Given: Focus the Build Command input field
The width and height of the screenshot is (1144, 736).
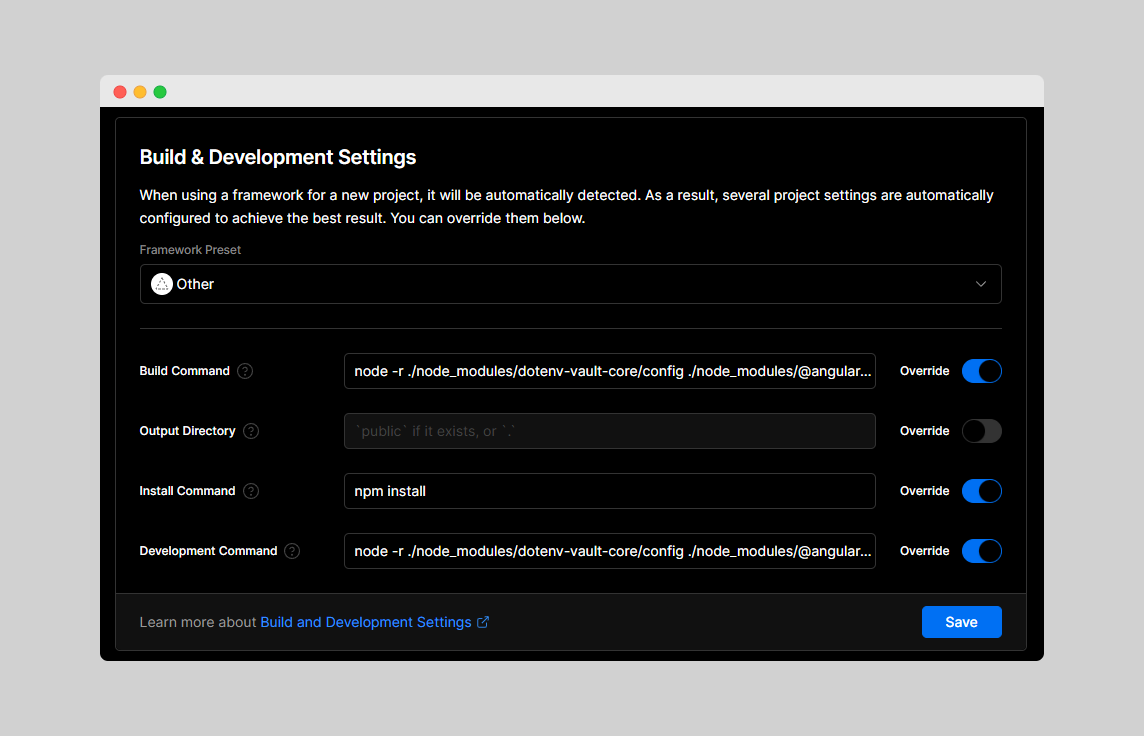Looking at the screenshot, I should (x=610, y=371).
